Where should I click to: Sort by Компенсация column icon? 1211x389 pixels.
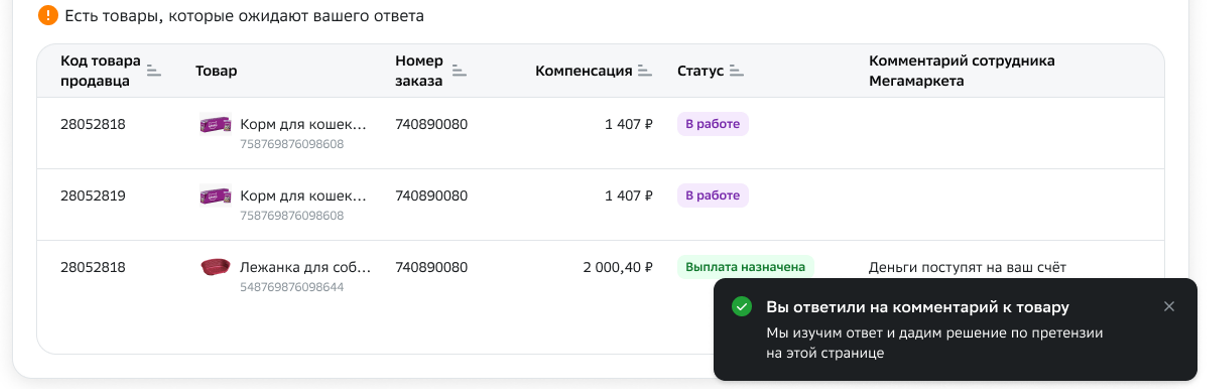point(645,71)
